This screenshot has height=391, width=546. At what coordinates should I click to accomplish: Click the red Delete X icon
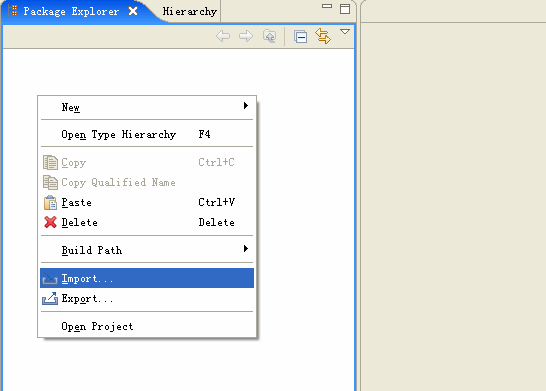click(x=50, y=222)
